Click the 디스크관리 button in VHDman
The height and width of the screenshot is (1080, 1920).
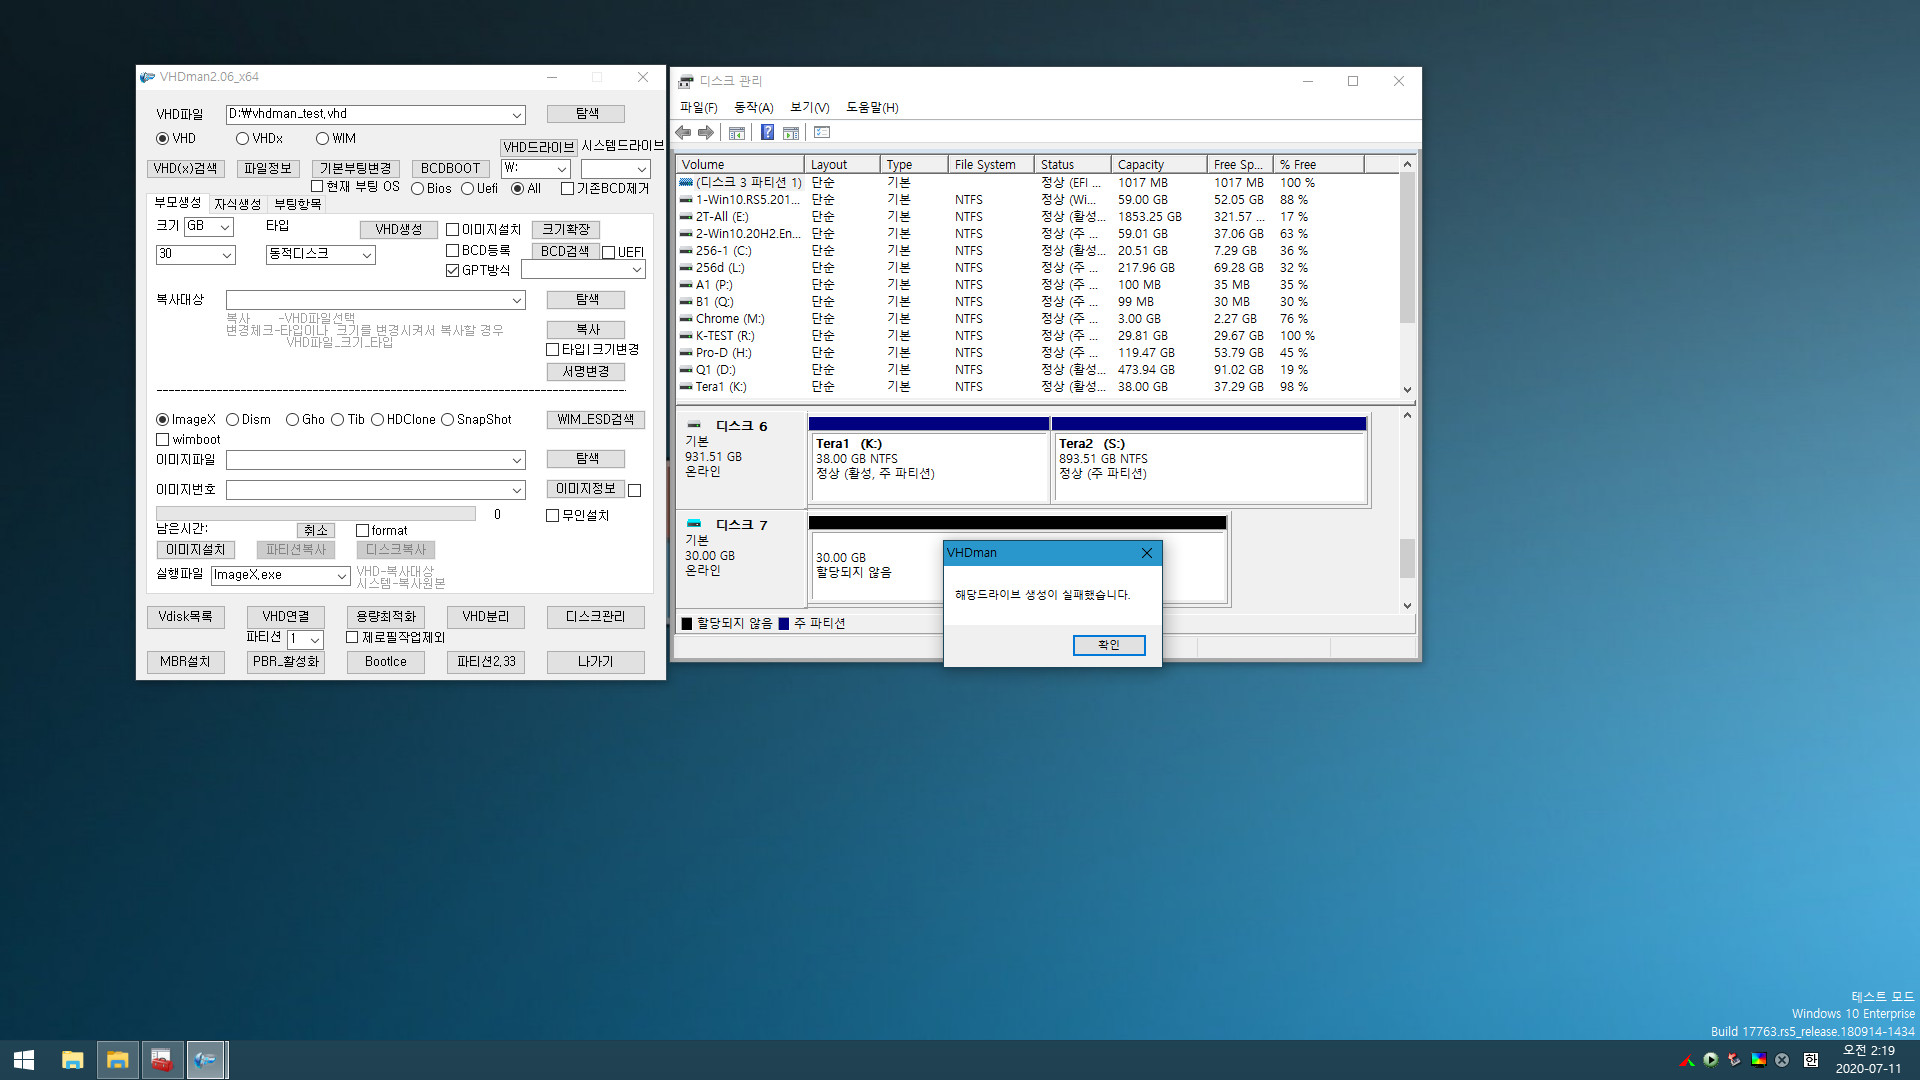click(595, 617)
